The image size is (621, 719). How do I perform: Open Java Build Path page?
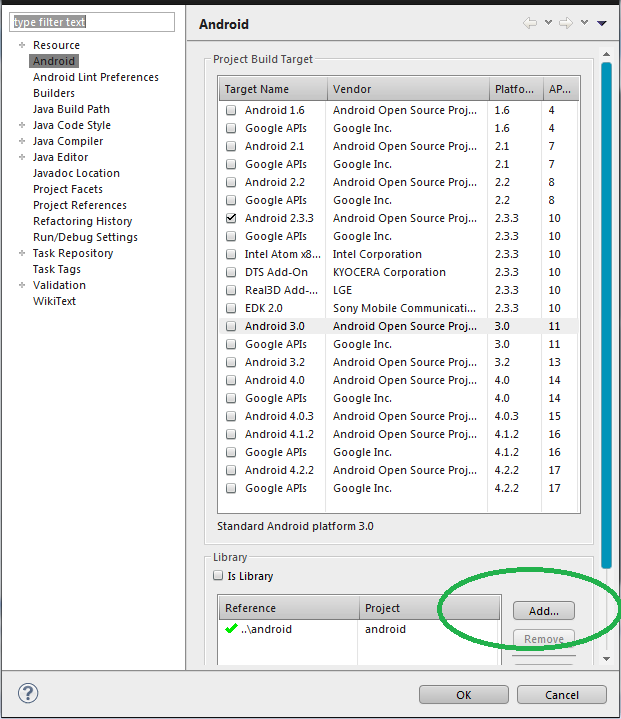[71, 109]
